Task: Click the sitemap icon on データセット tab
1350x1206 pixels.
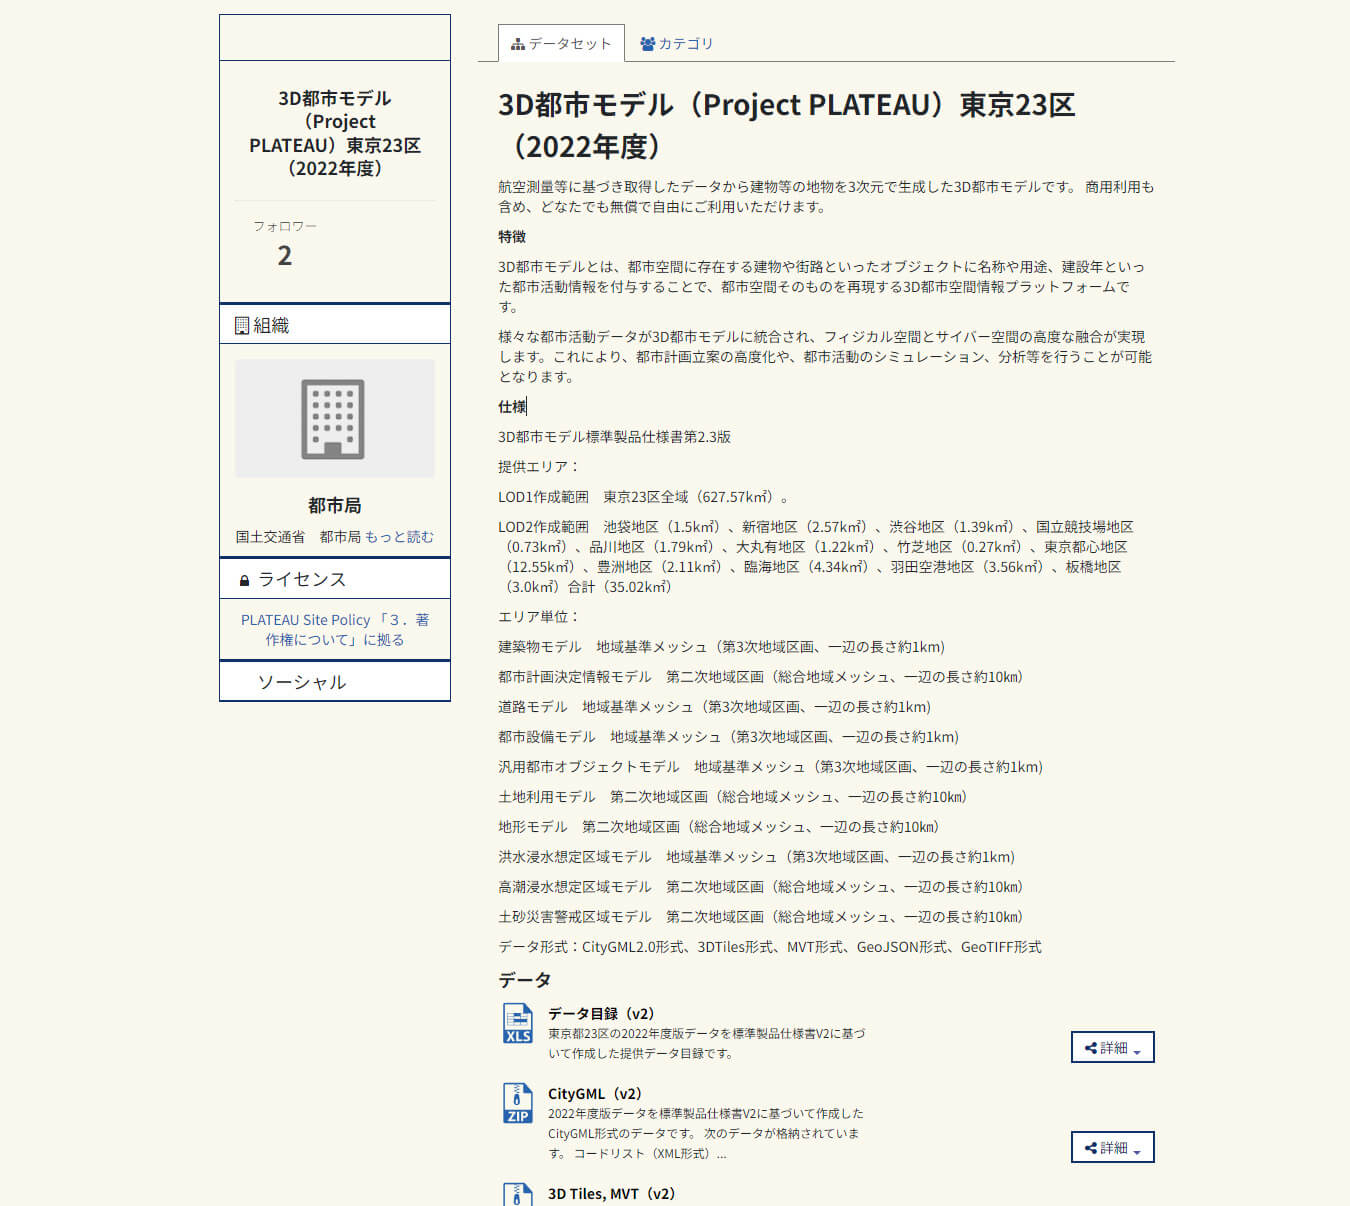Action: [x=517, y=44]
